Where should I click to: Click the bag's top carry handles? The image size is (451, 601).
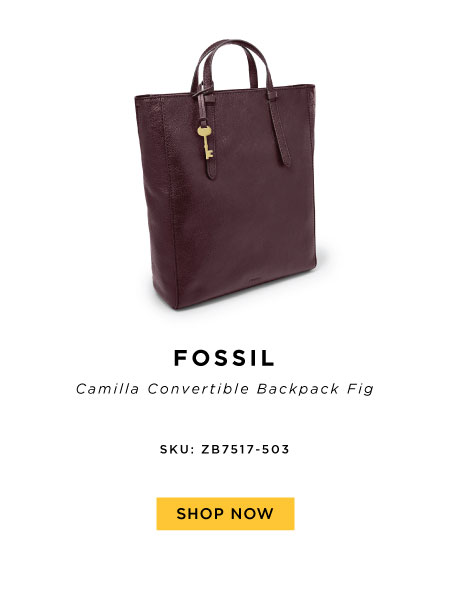pyautogui.click(x=231, y=64)
